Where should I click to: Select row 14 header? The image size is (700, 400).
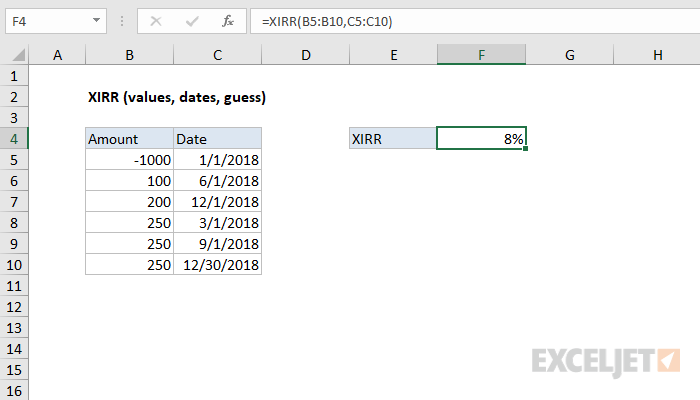coord(14,349)
